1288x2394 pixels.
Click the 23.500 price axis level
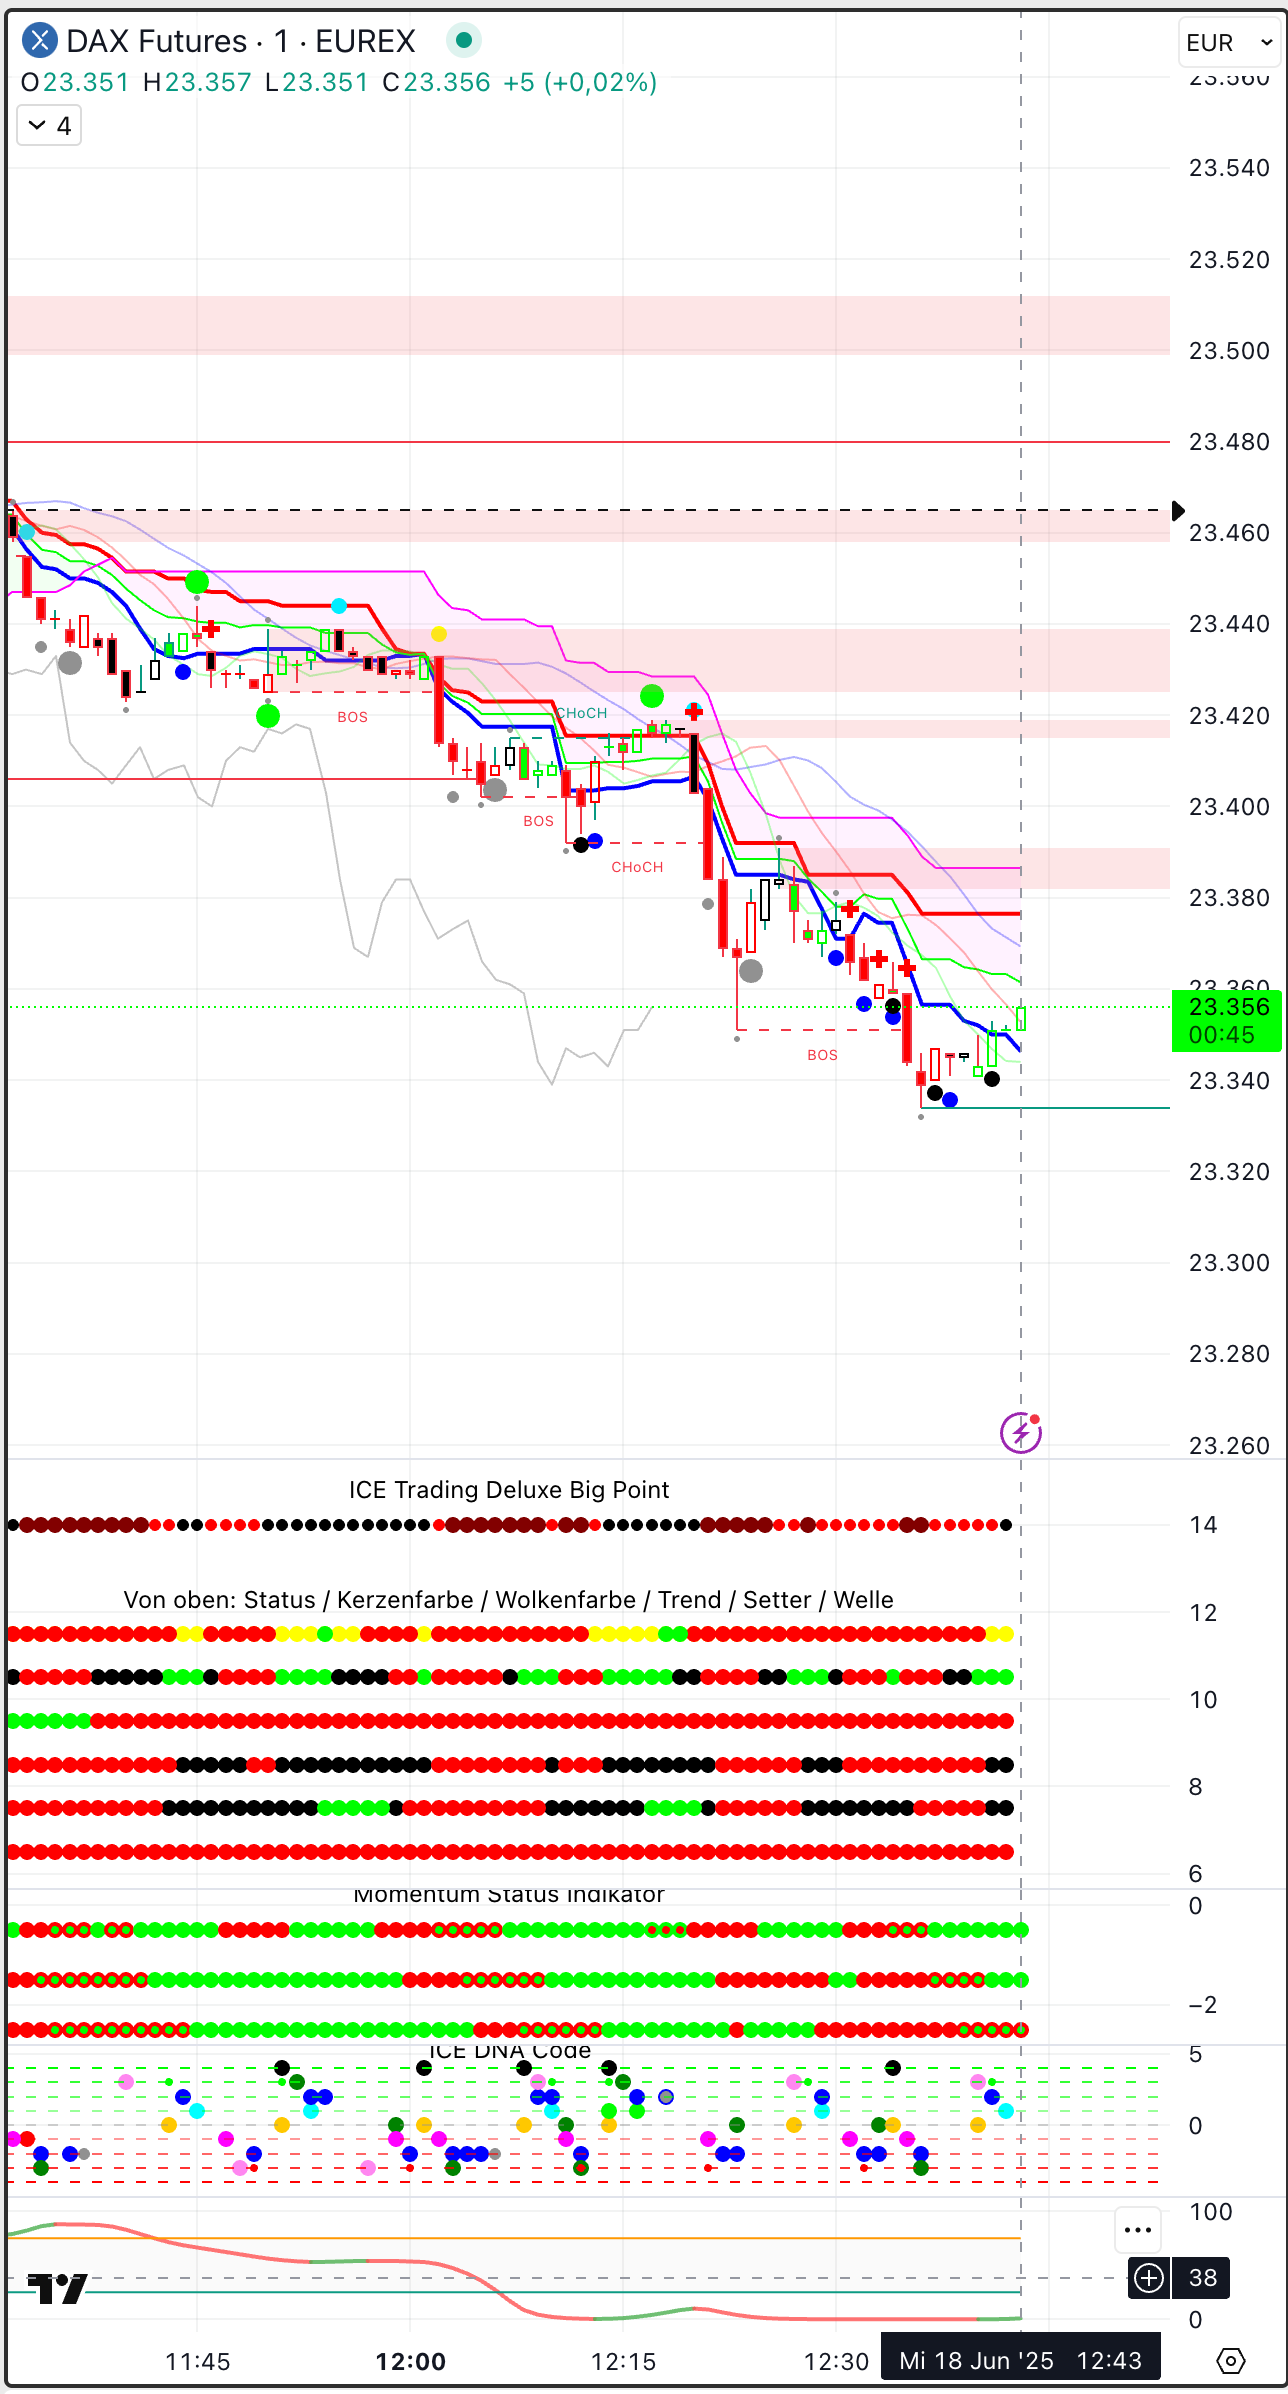(1228, 351)
